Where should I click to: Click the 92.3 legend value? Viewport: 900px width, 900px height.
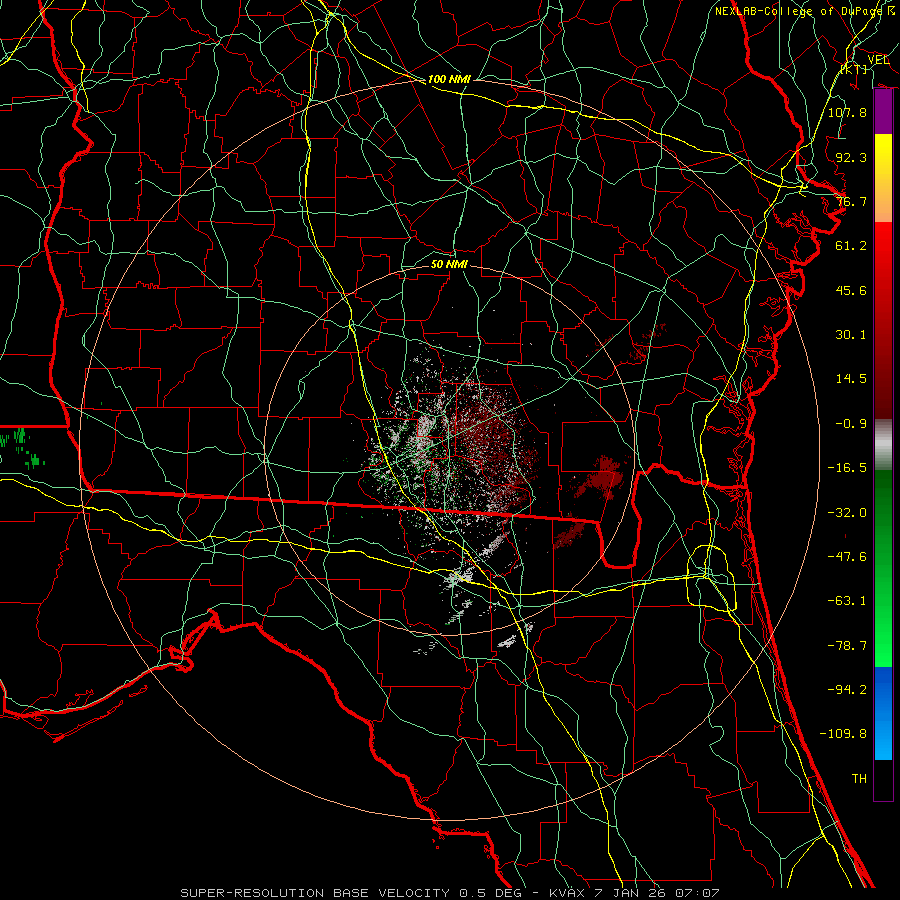click(x=851, y=157)
